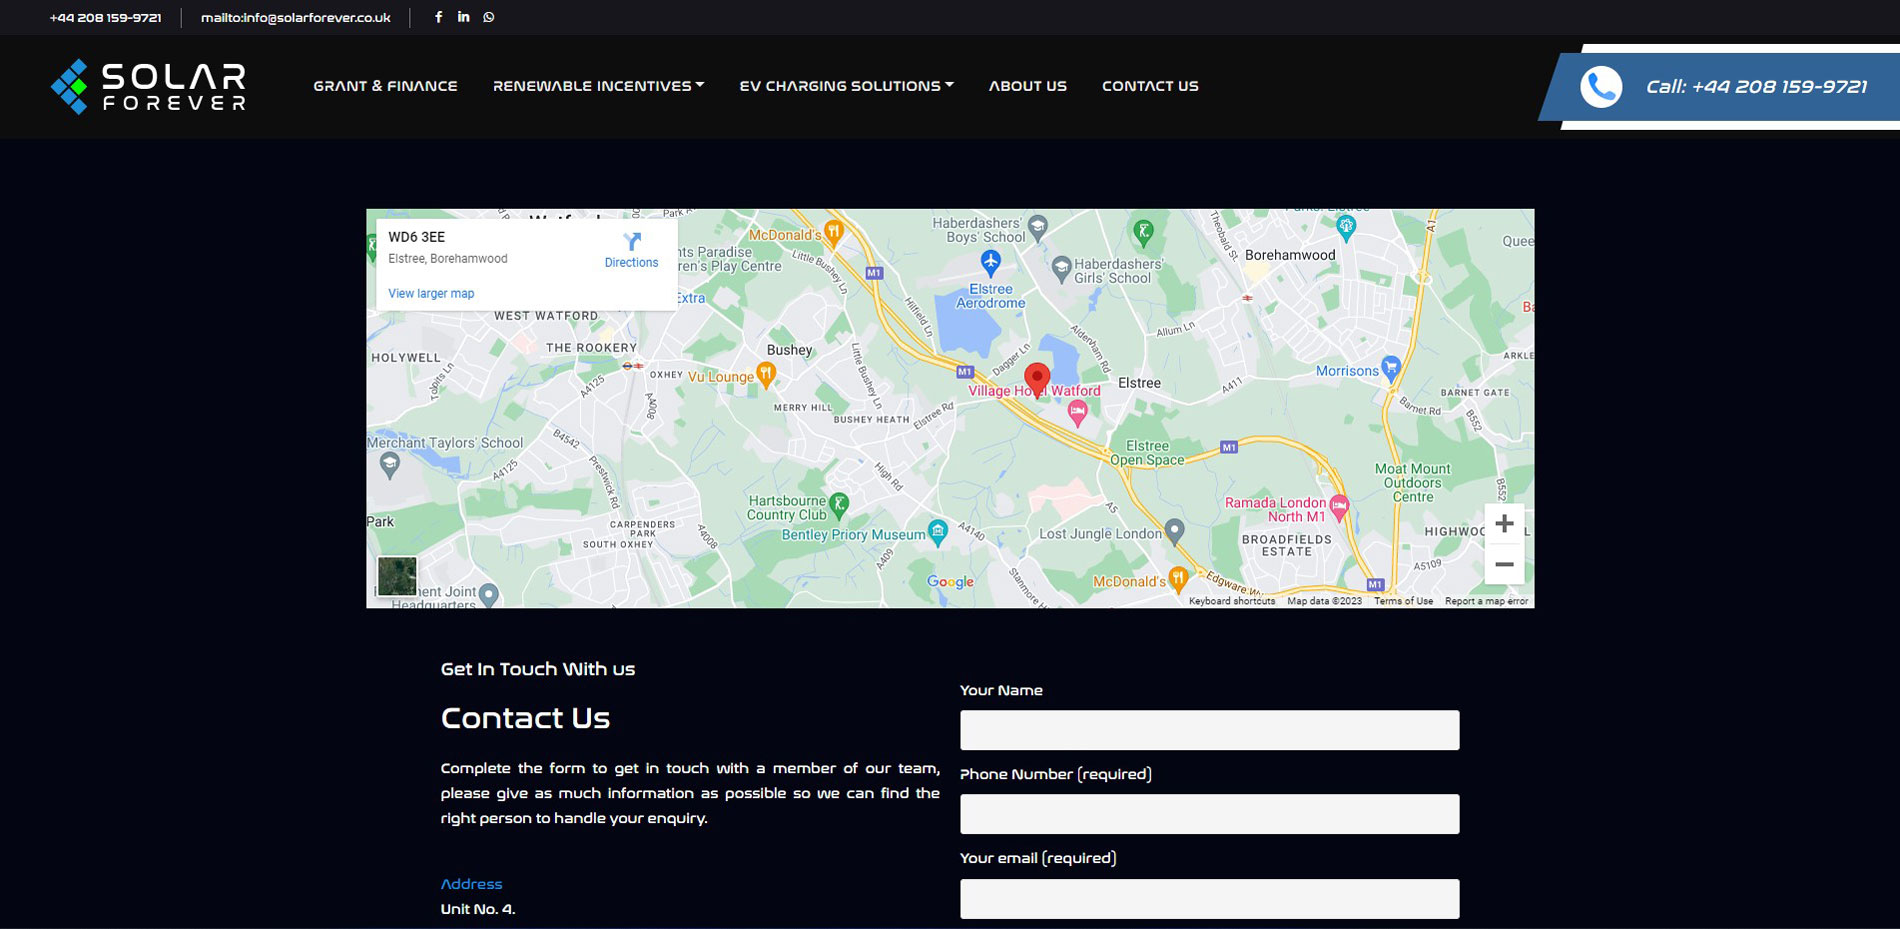Open the LinkedIn social icon

coord(463,17)
